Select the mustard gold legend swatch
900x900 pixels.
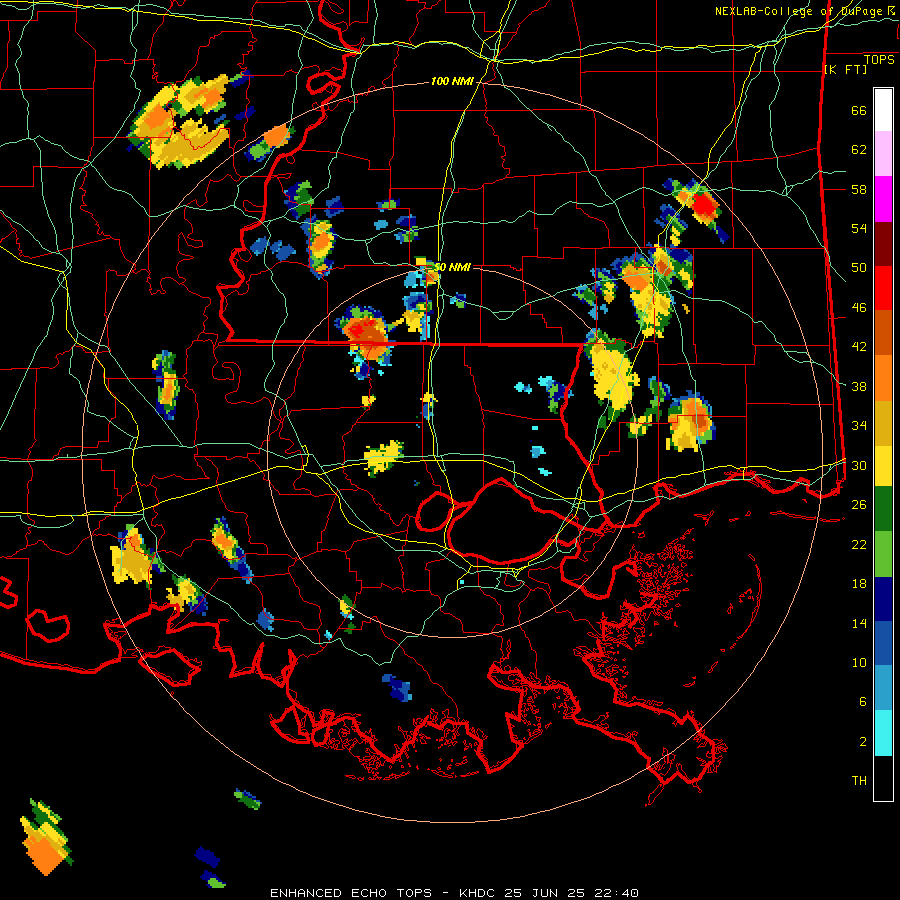click(883, 422)
